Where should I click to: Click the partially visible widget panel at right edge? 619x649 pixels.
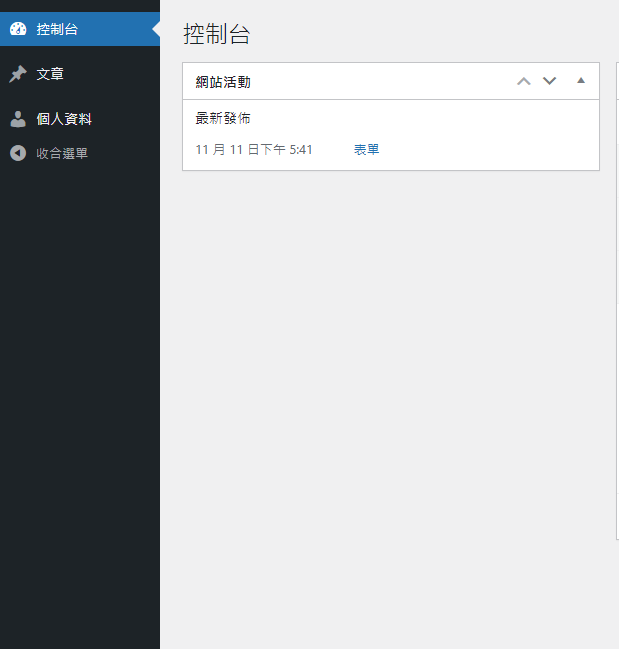tap(616, 300)
